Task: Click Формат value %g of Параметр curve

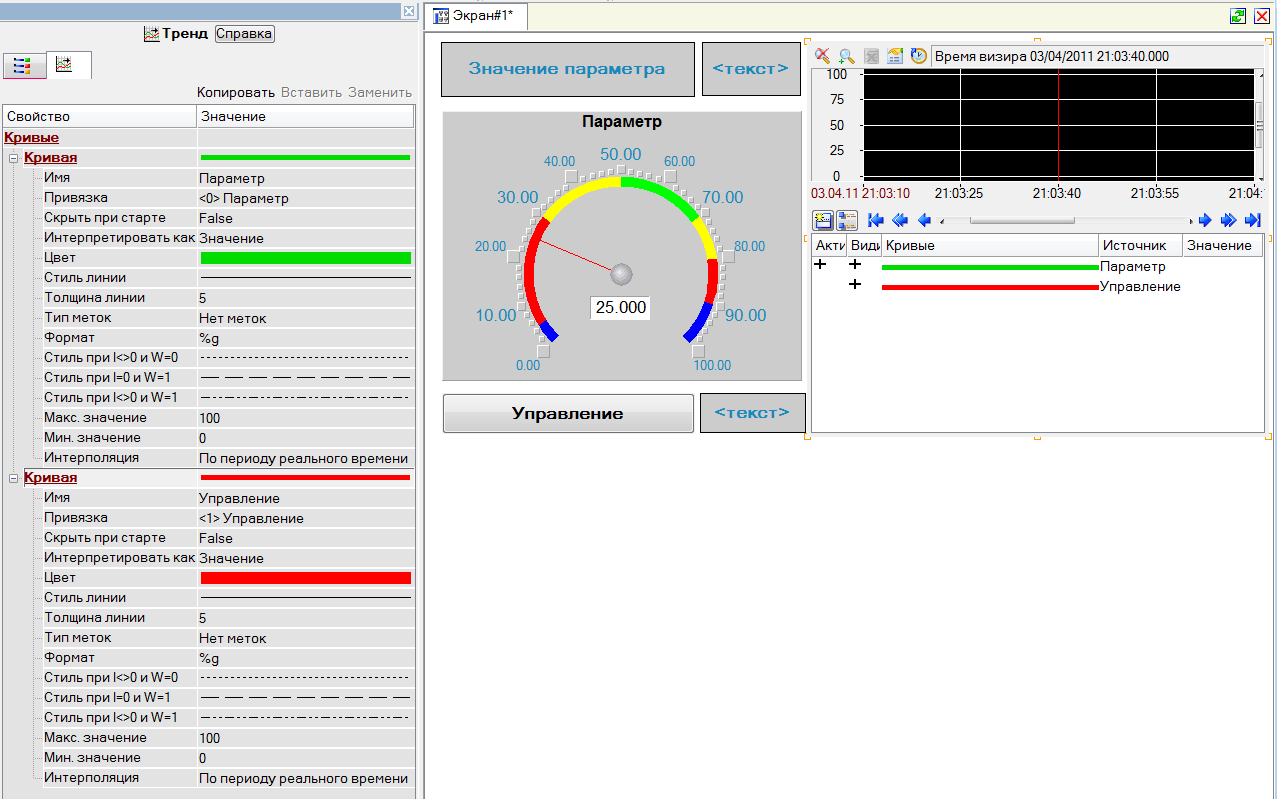Action: pos(306,338)
